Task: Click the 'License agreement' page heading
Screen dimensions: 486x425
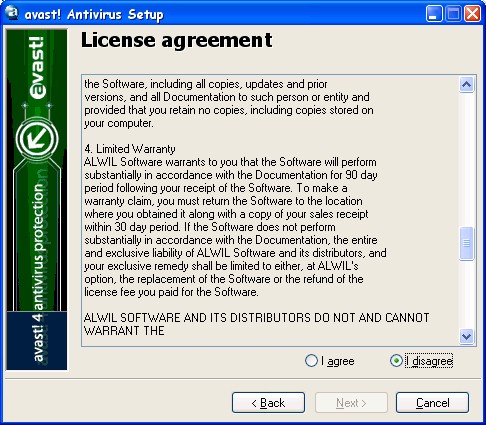Action: [x=177, y=40]
